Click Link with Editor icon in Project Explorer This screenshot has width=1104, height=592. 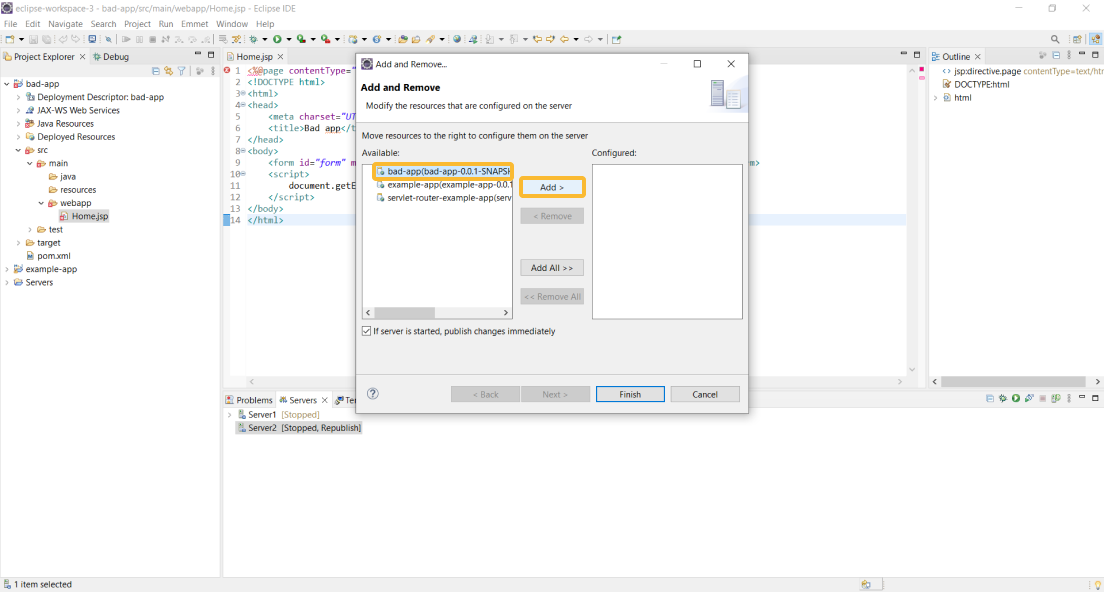(168, 70)
